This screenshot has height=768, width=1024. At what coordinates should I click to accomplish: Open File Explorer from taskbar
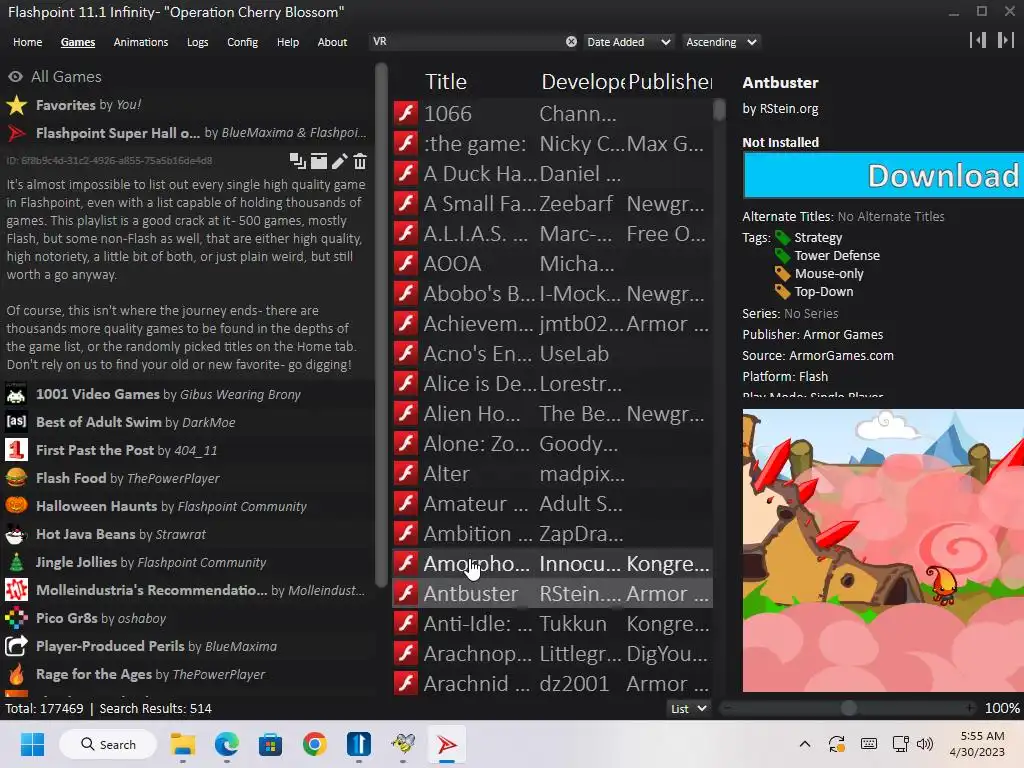tap(183, 744)
